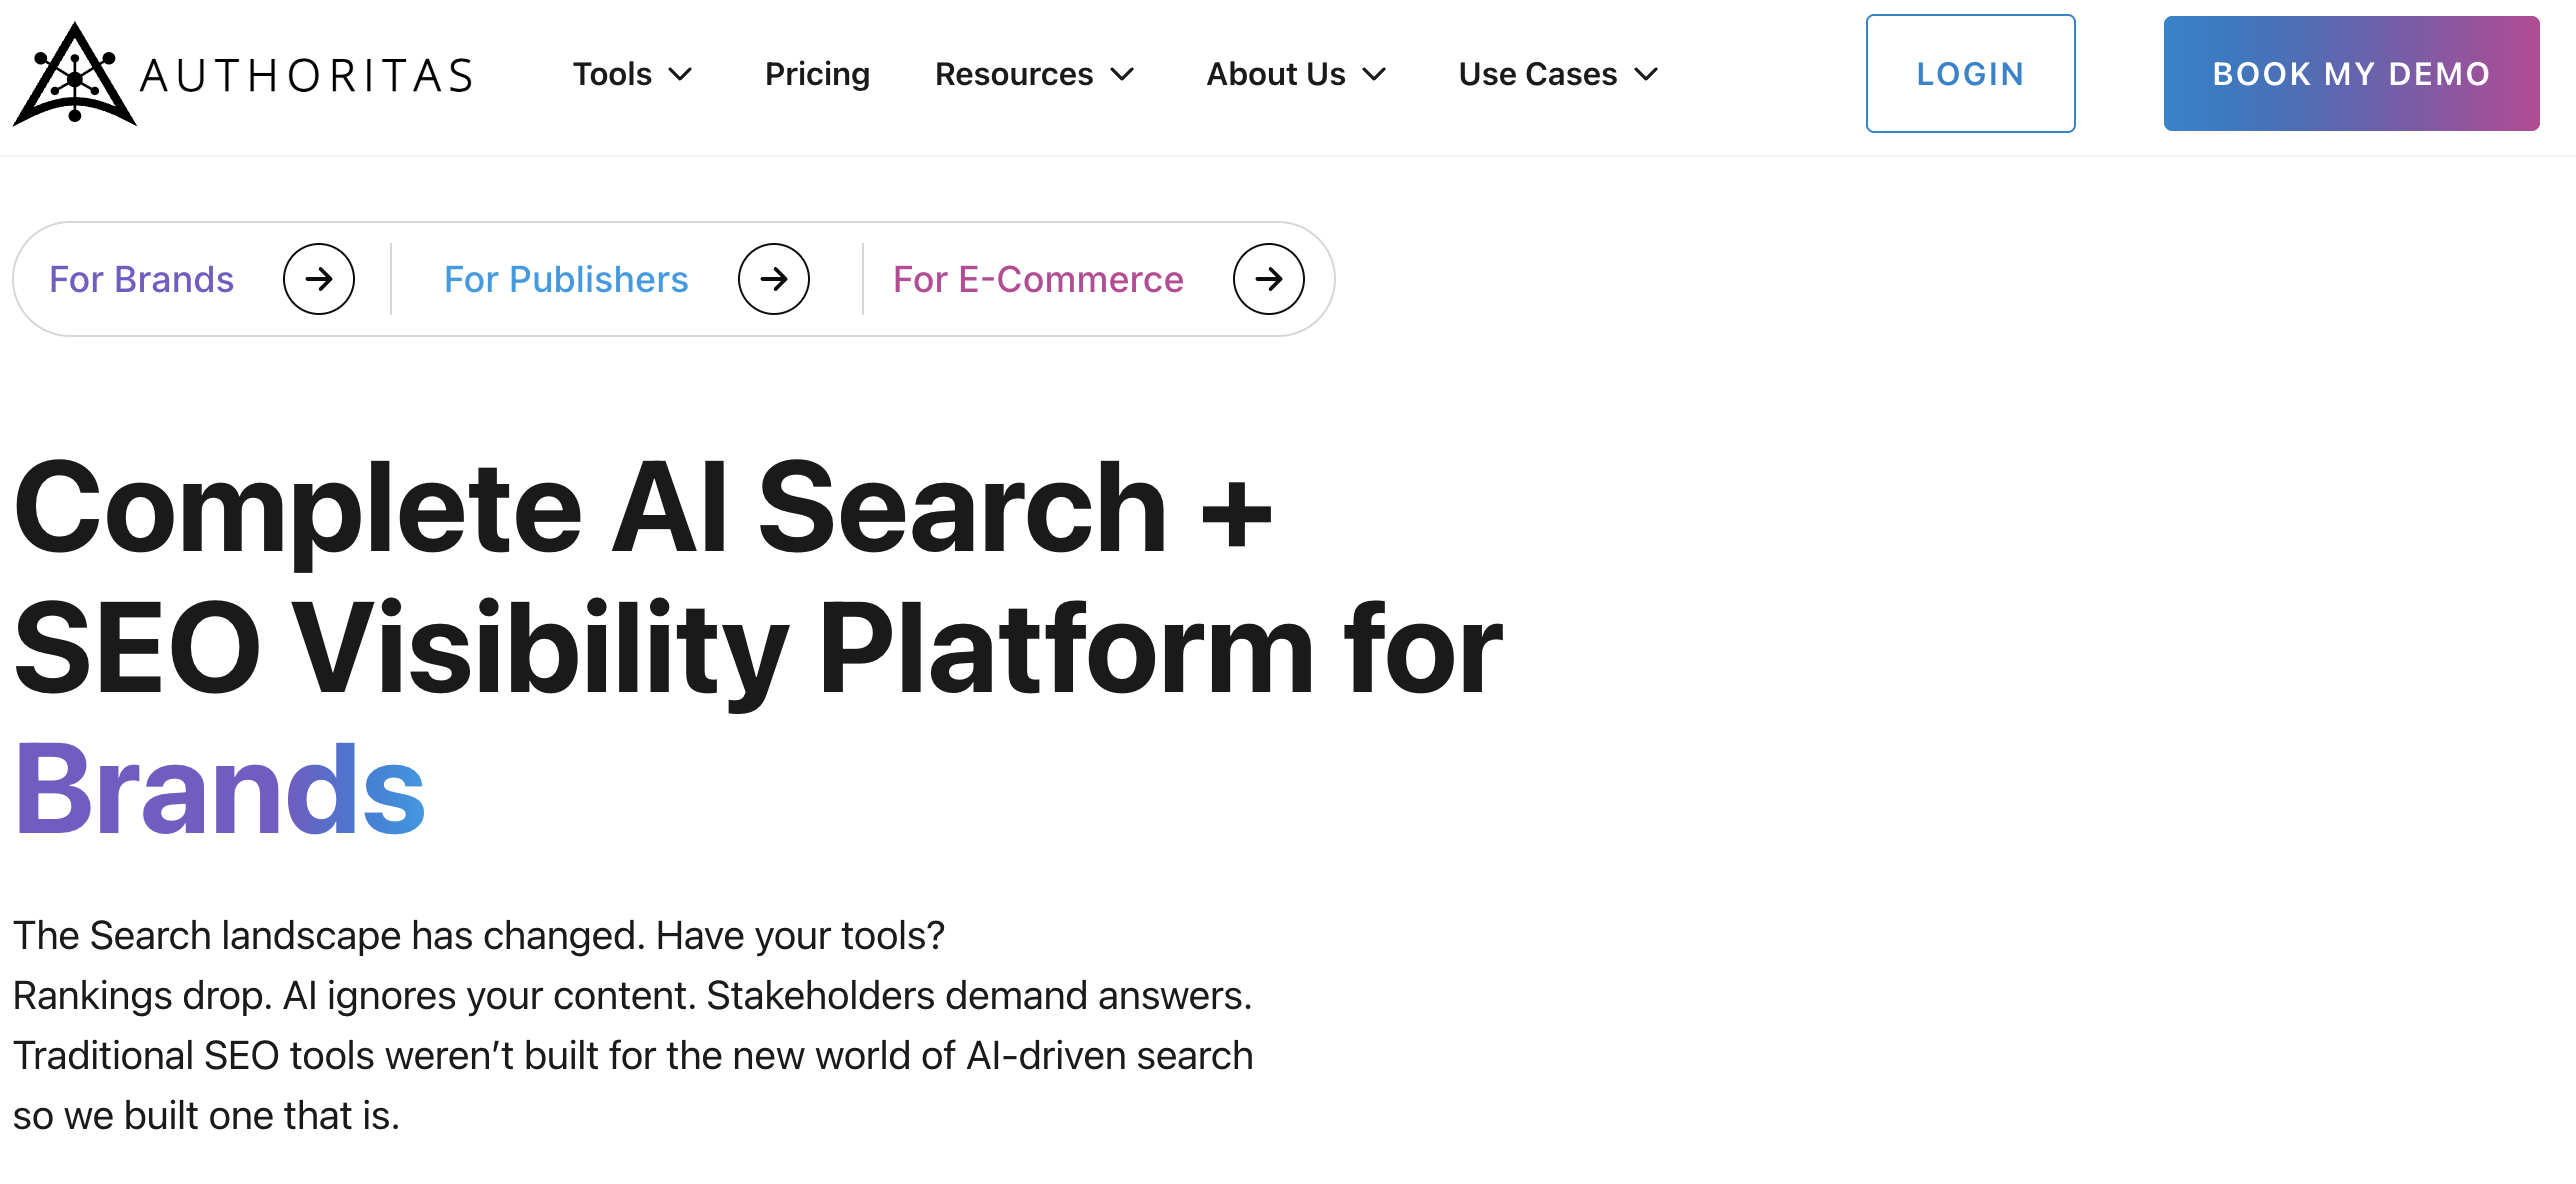Expand the Use Cases dropdown chevron
This screenshot has width=2576, height=1184.
click(x=1646, y=75)
